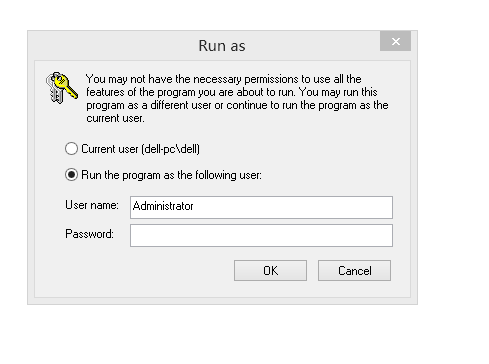Screen dimensions: 489x364
Task: Click the yellow key in the icon
Action: coord(66,86)
